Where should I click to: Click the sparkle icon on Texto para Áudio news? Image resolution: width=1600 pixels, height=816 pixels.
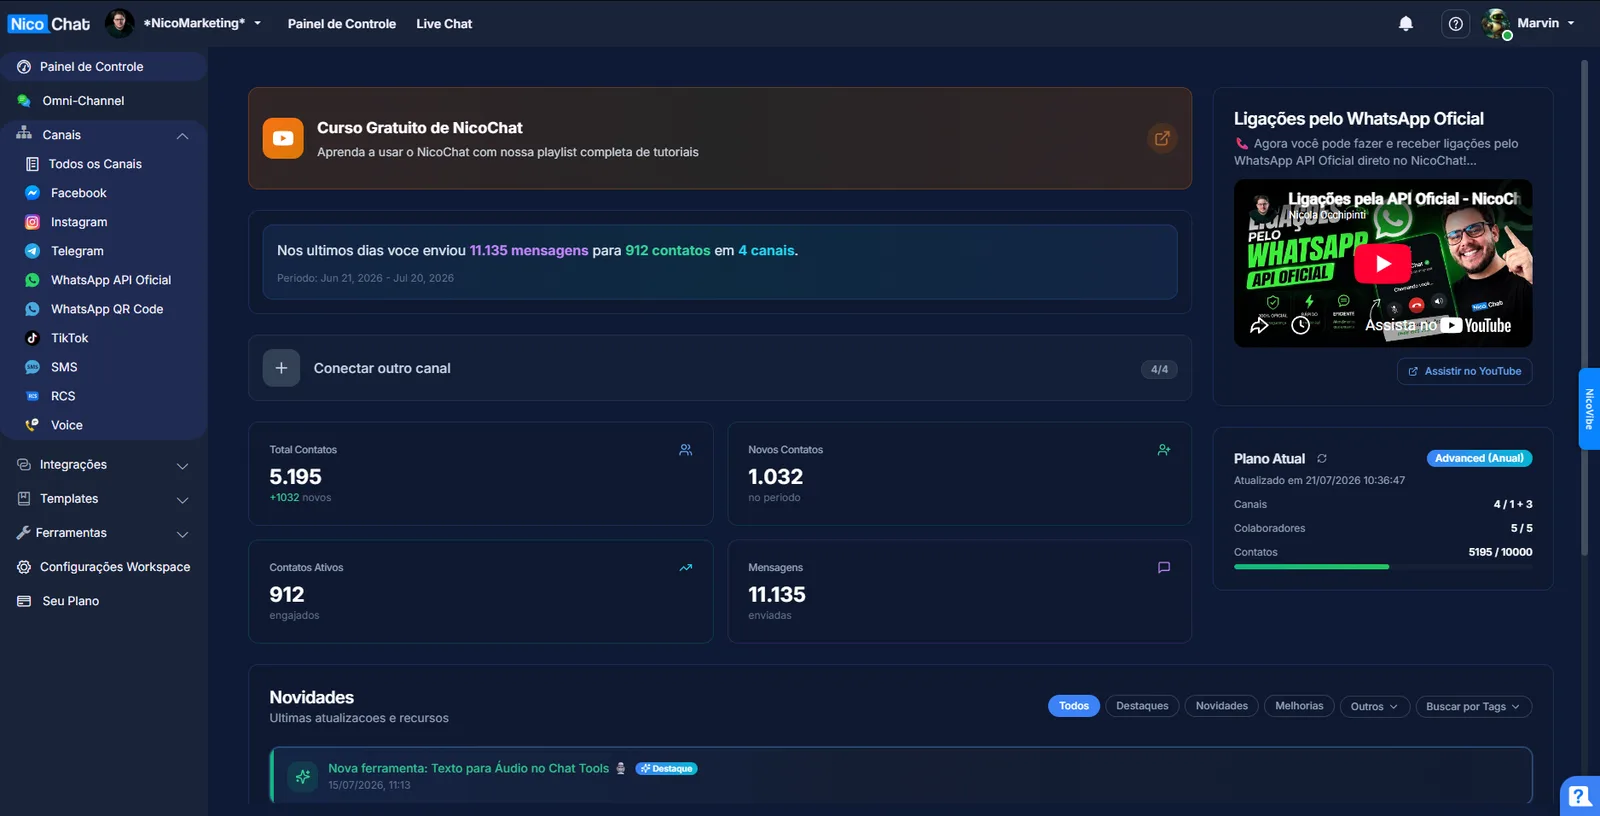click(x=303, y=776)
